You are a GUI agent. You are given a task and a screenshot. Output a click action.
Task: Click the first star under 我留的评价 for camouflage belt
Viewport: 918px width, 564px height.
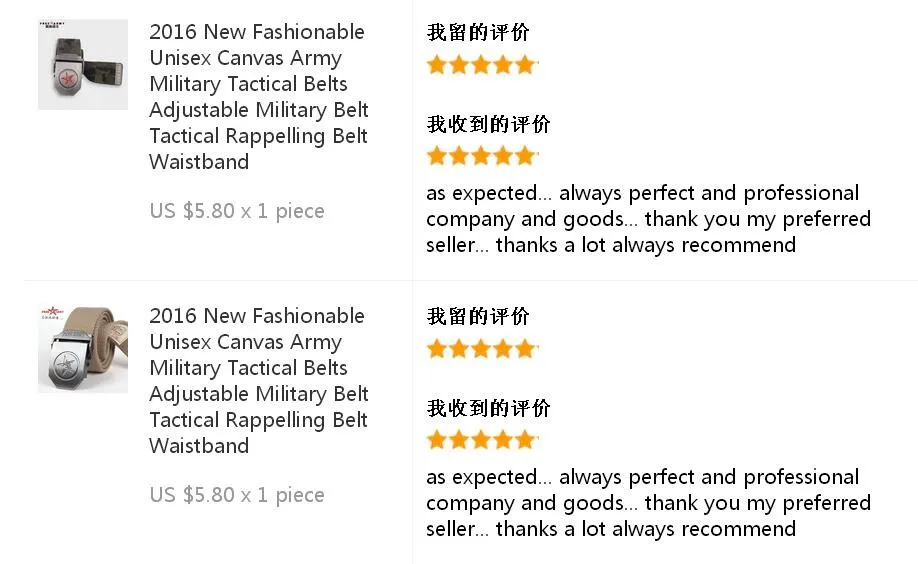[437, 65]
